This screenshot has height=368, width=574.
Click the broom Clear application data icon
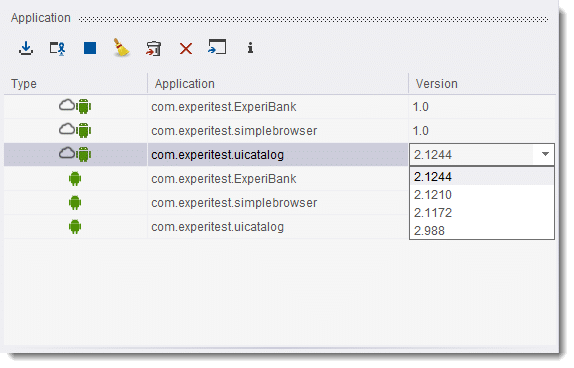coord(121,48)
